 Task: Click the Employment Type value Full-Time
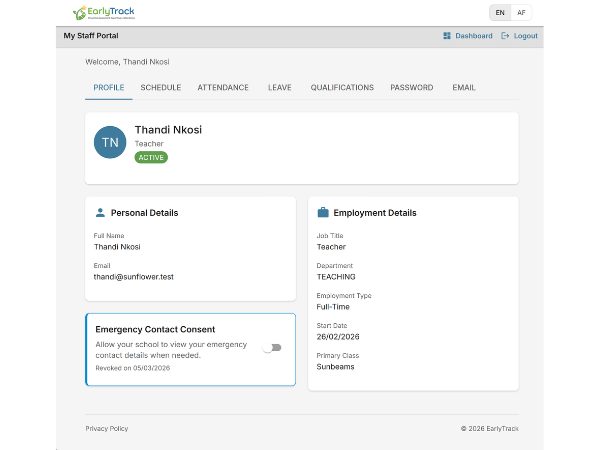[x=333, y=307]
